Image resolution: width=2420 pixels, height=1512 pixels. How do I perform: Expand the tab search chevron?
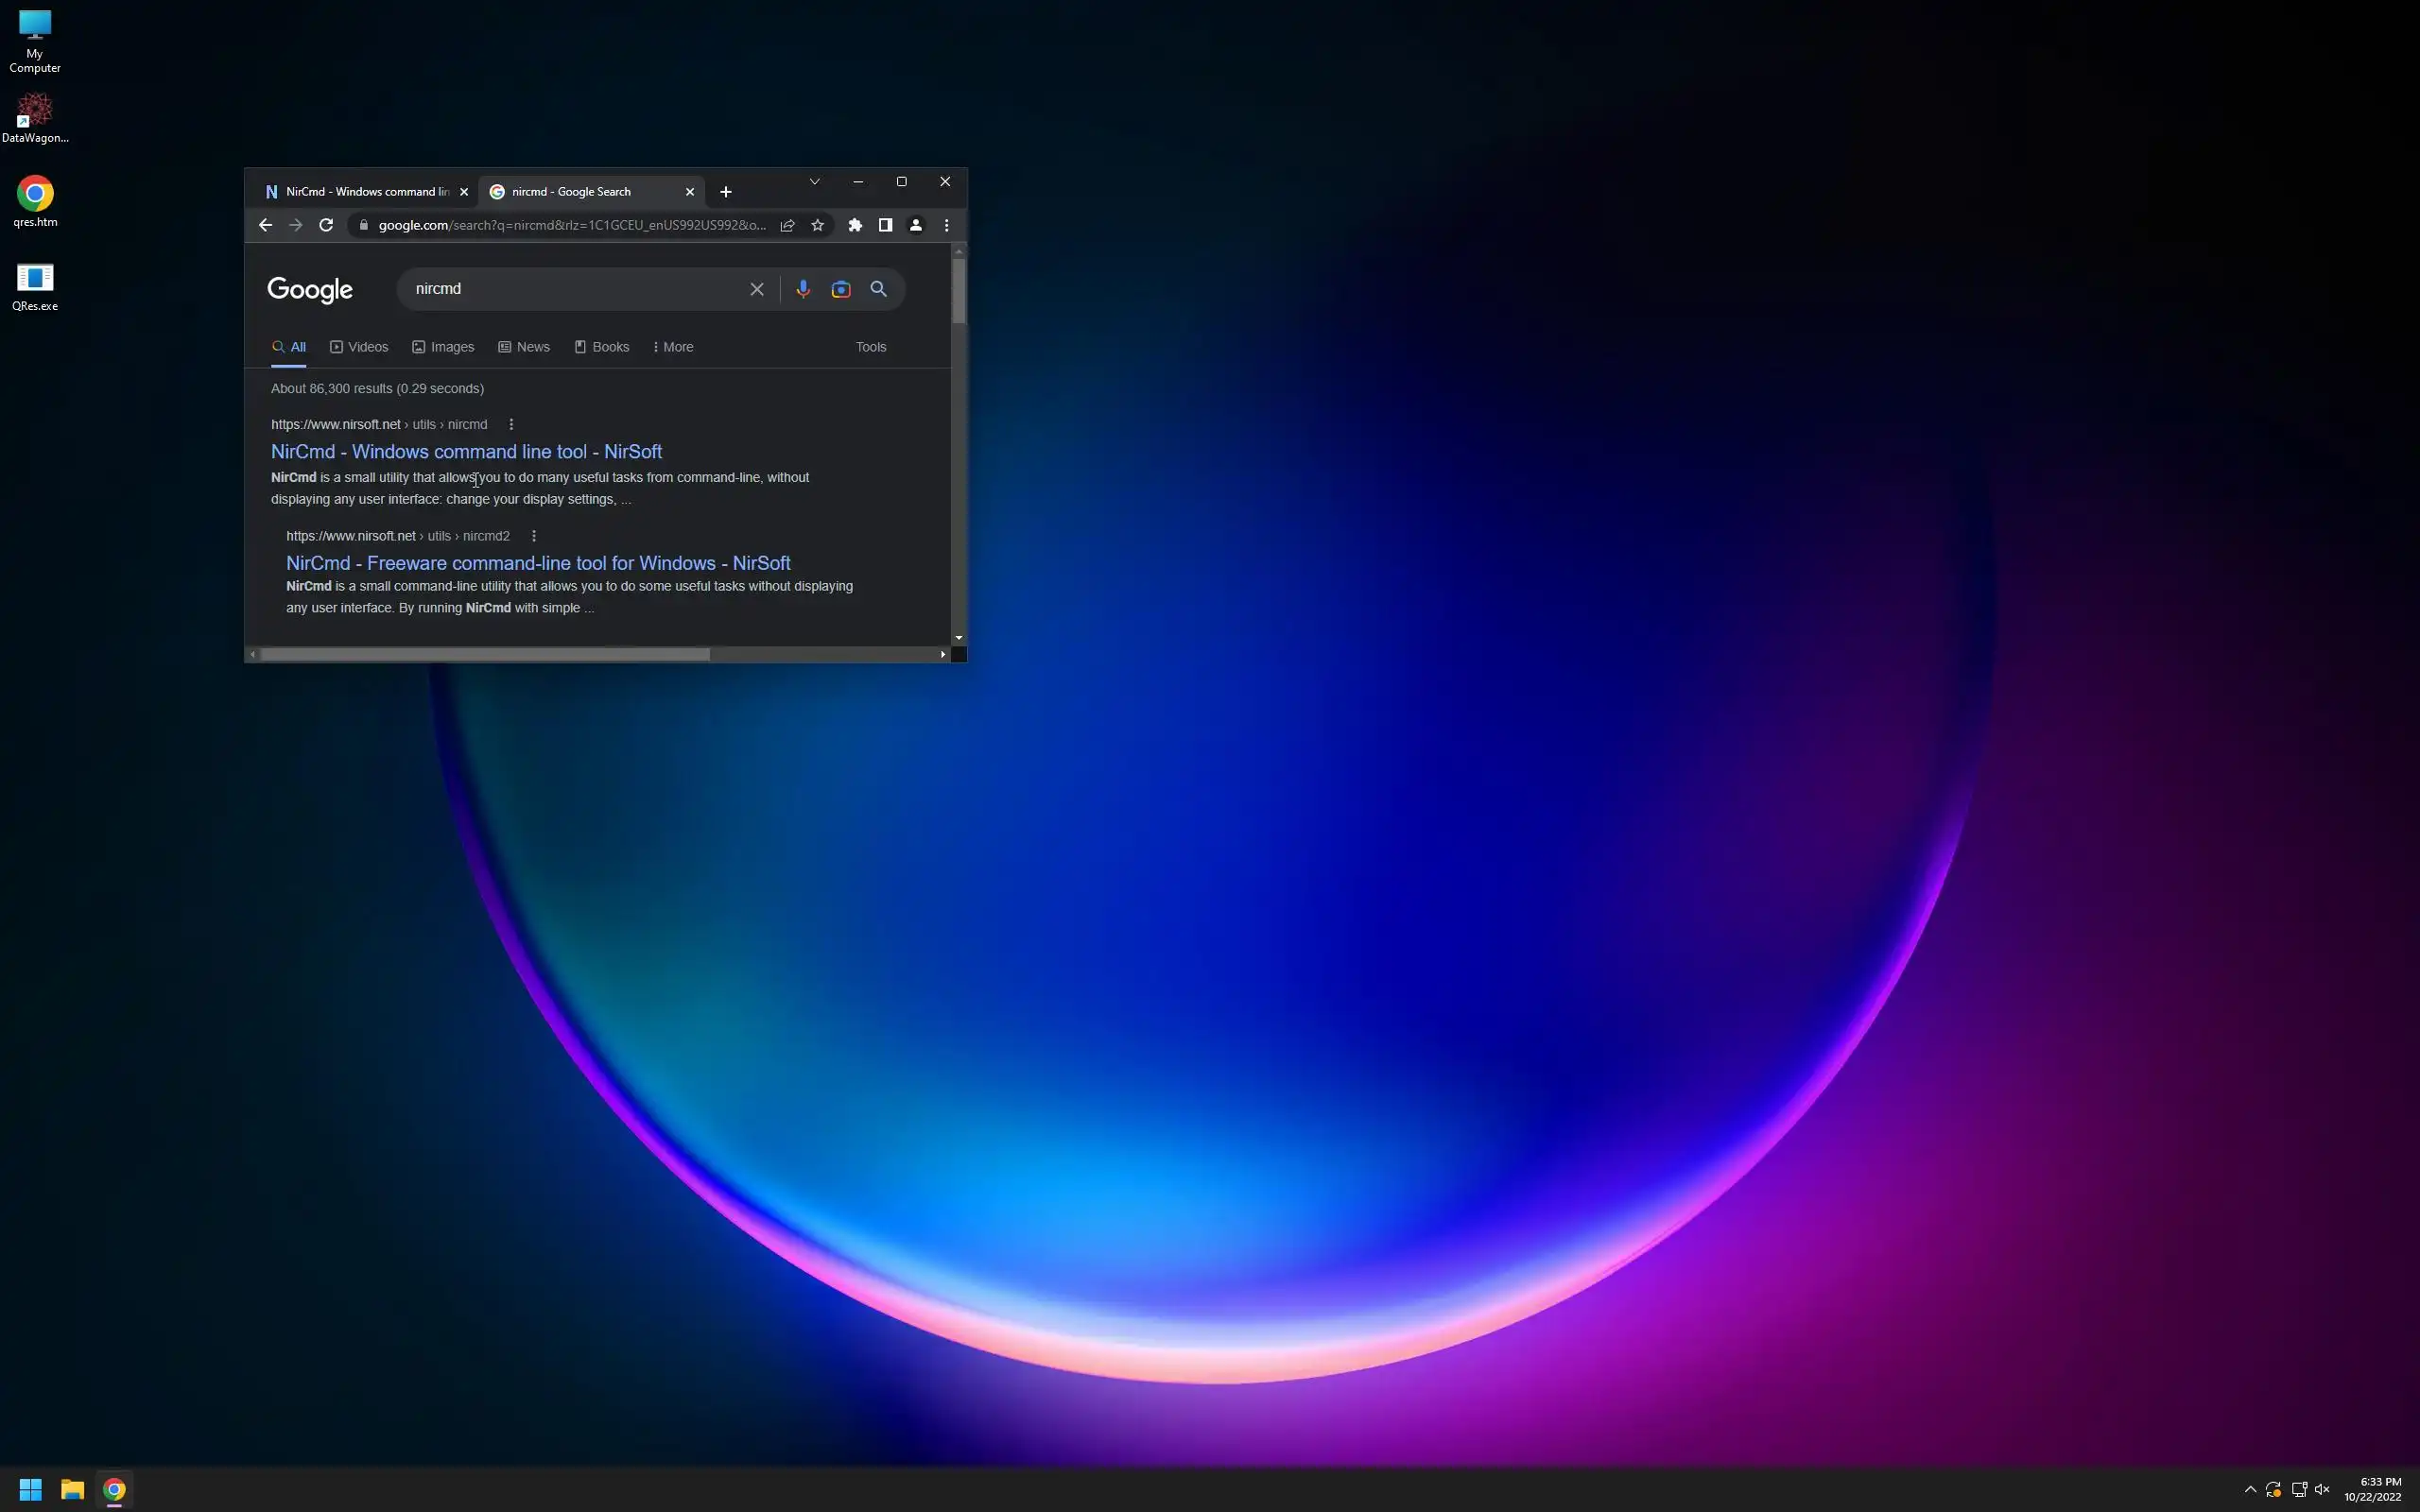click(x=815, y=182)
